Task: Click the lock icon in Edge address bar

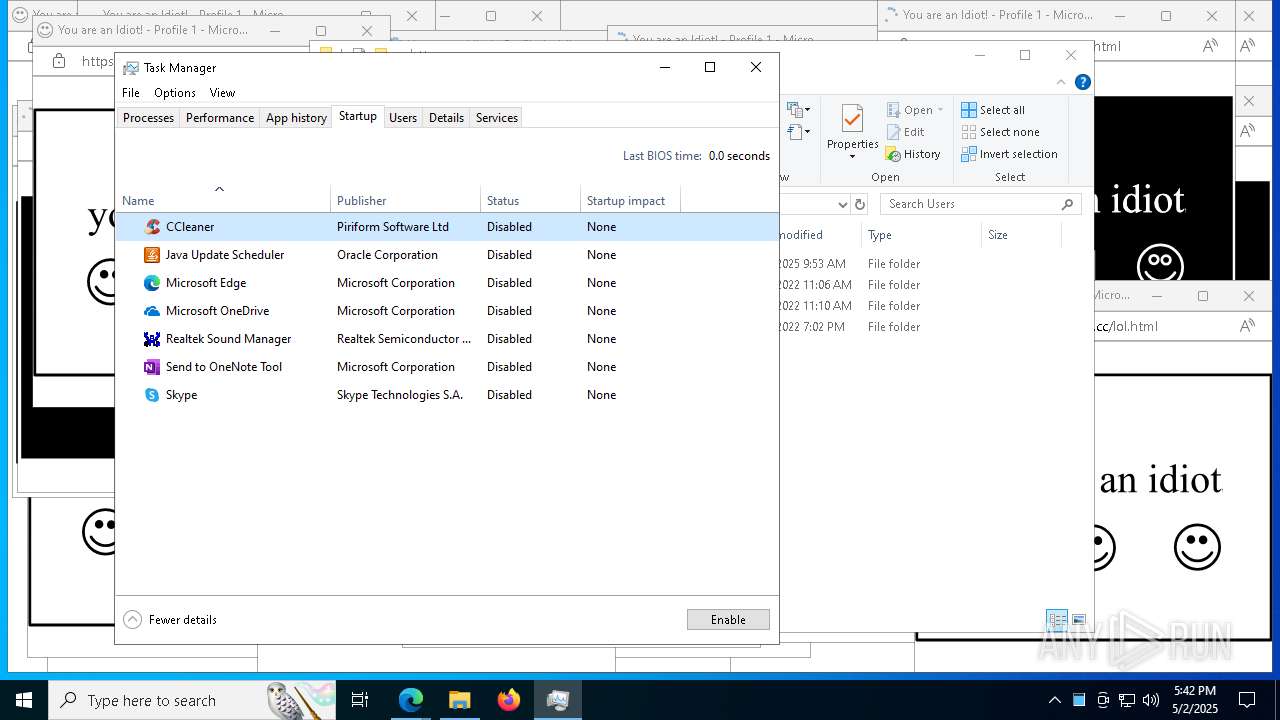Action: coord(58,62)
